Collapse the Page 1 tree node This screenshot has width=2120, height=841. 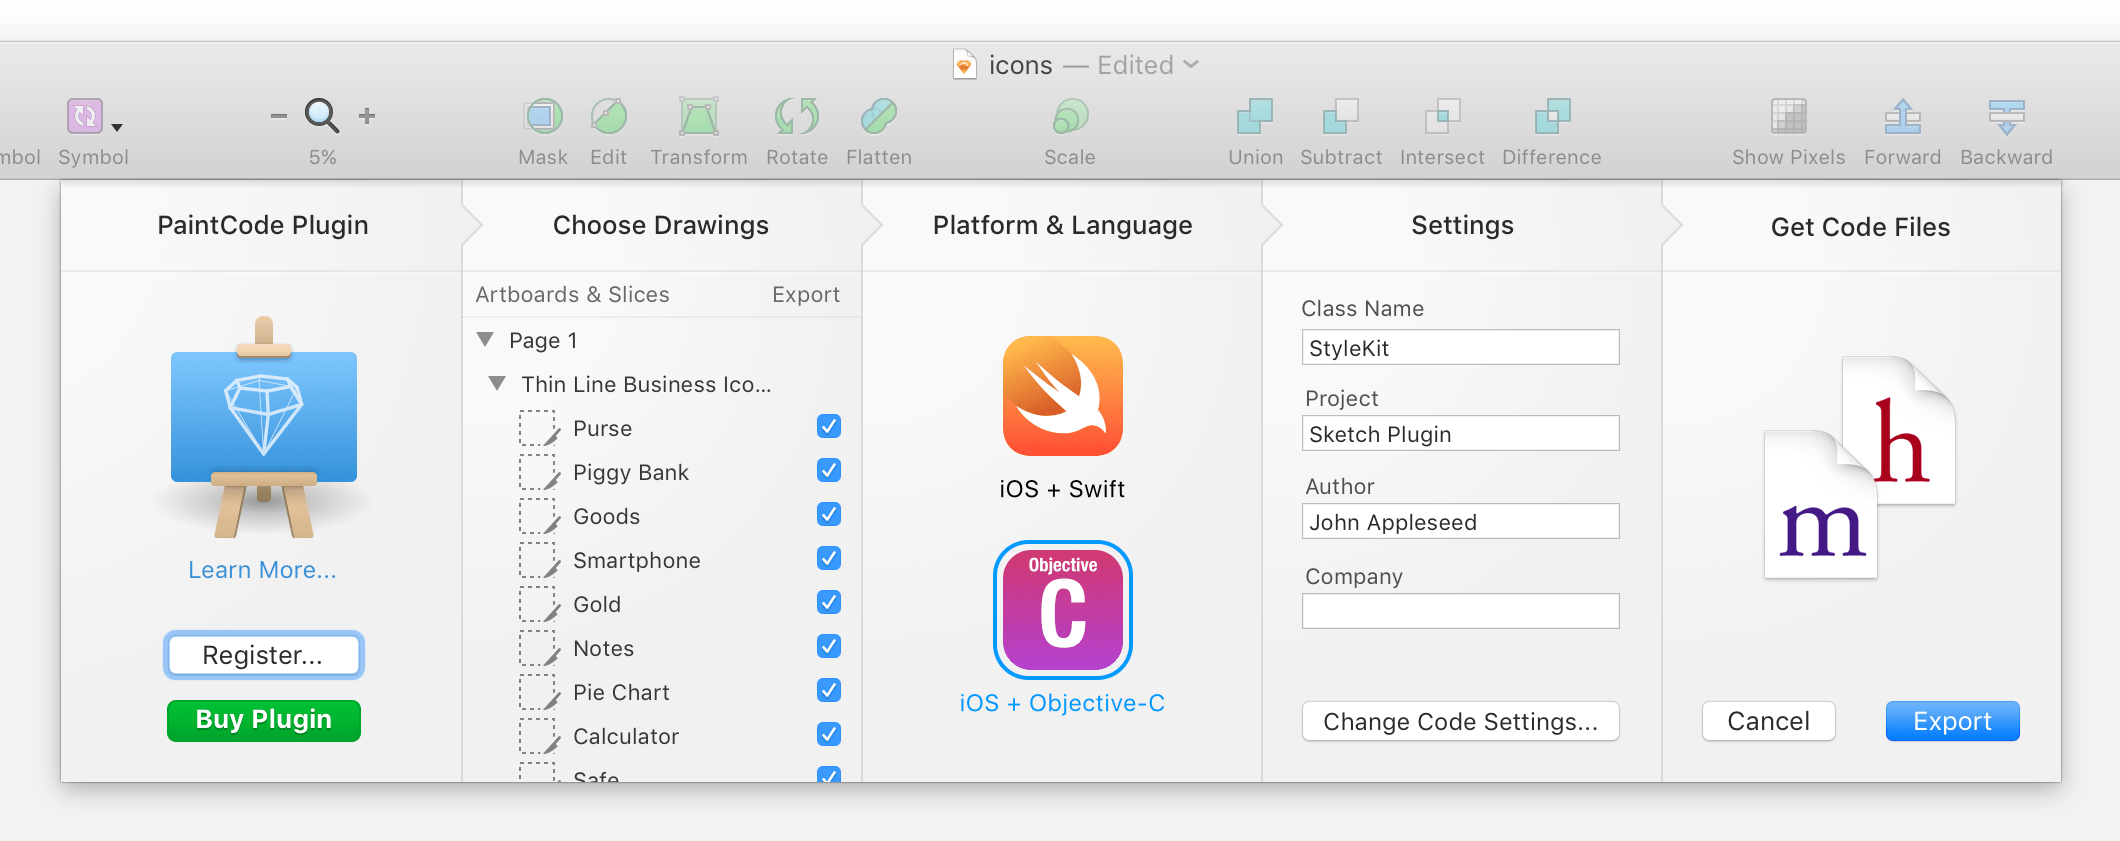(x=486, y=340)
